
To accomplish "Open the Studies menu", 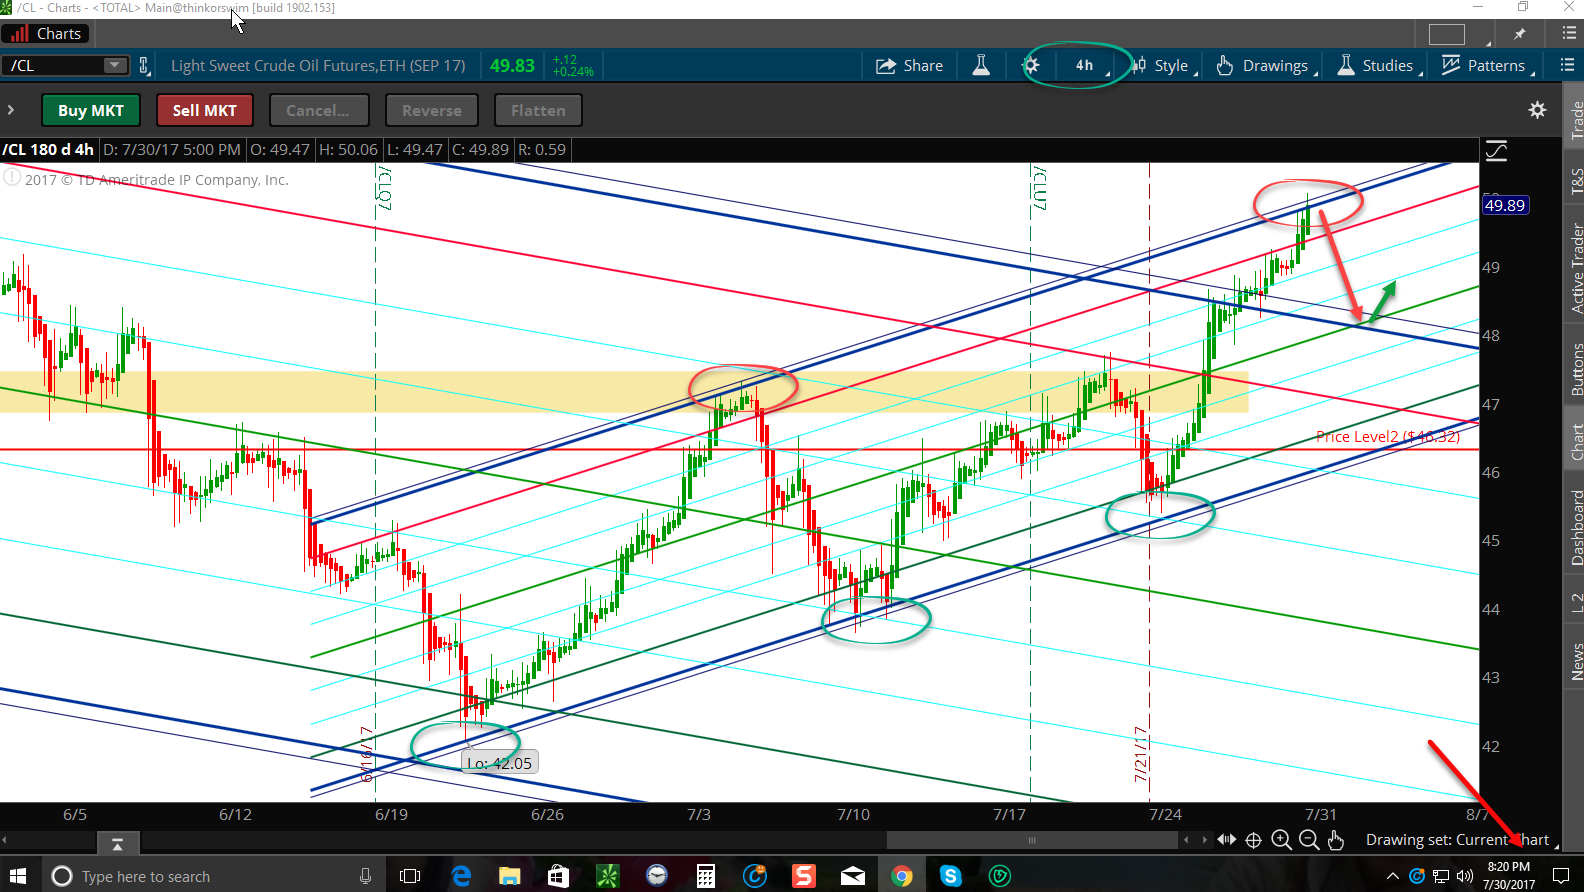I will pyautogui.click(x=1379, y=66).
